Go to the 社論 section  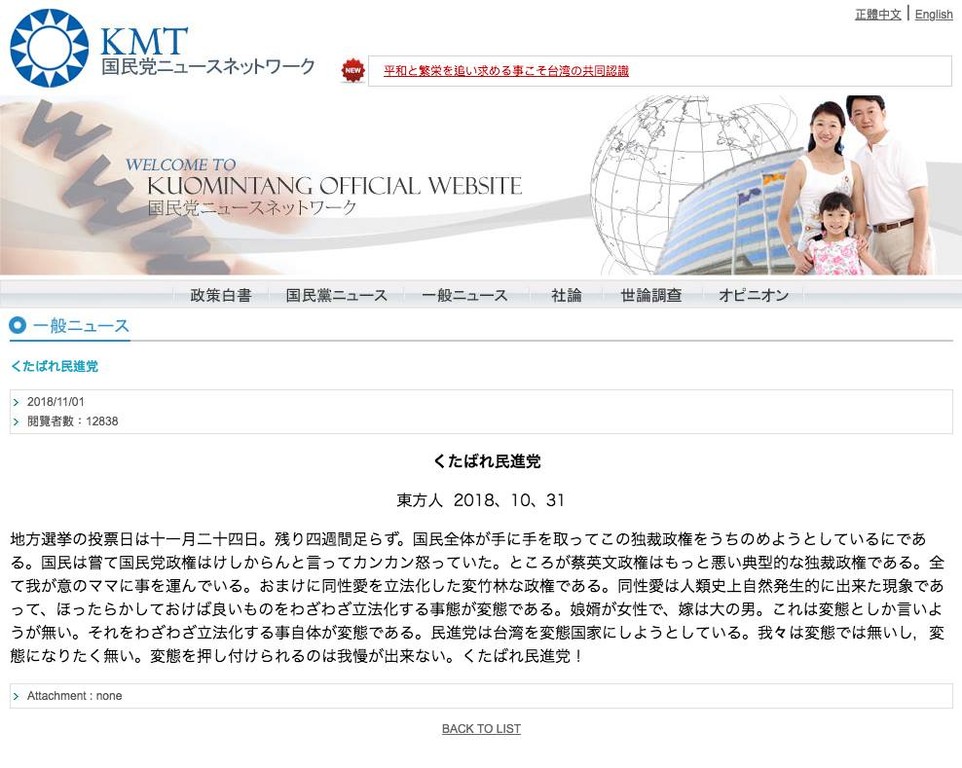tap(566, 295)
